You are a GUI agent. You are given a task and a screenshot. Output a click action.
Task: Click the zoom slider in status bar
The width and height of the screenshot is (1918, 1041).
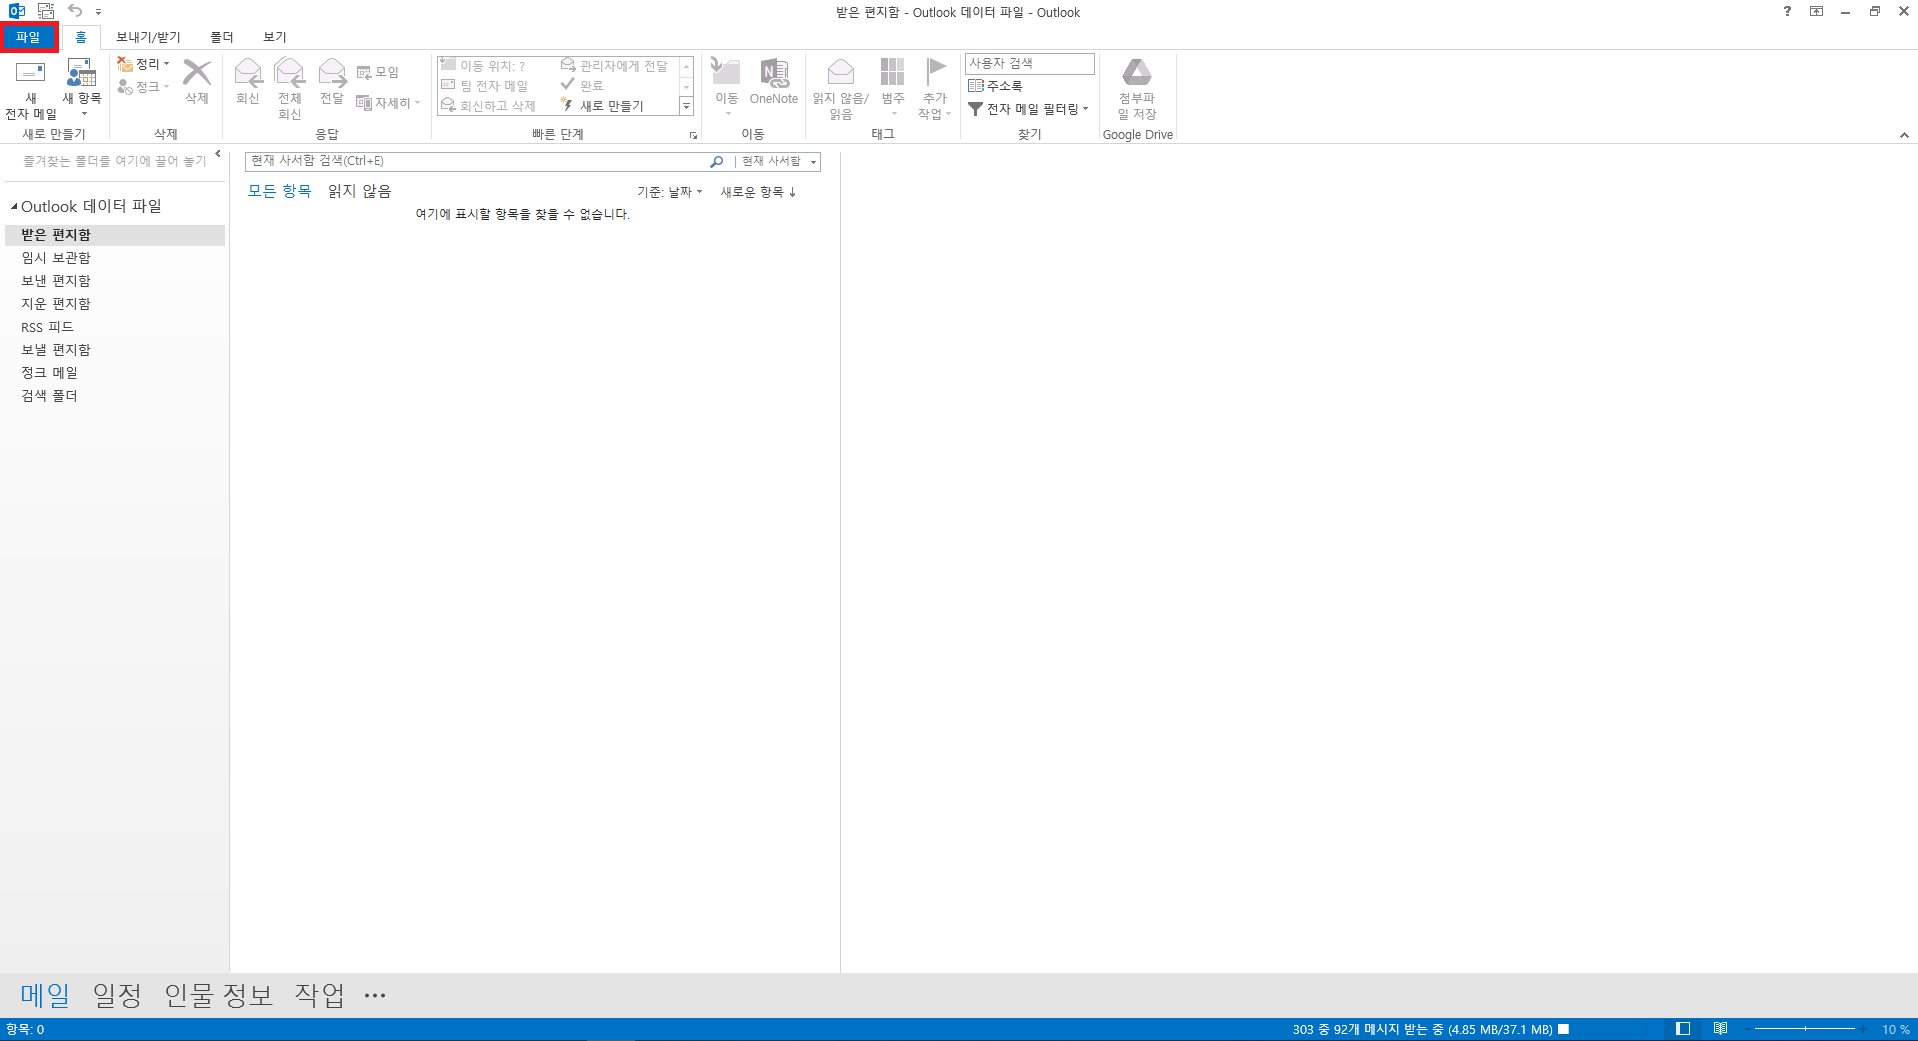point(1805,1029)
